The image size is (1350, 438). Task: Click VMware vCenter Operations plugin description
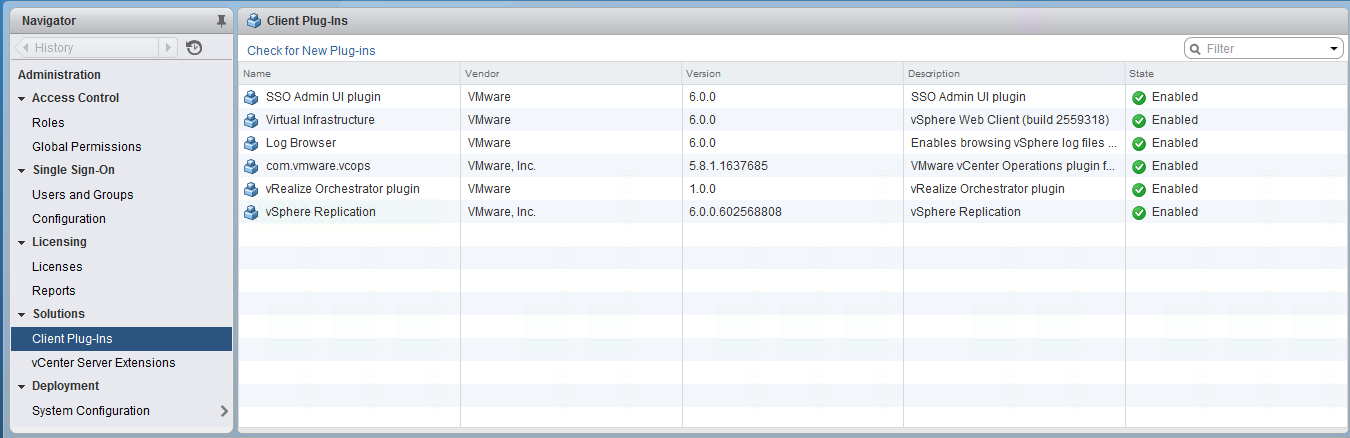1013,166
